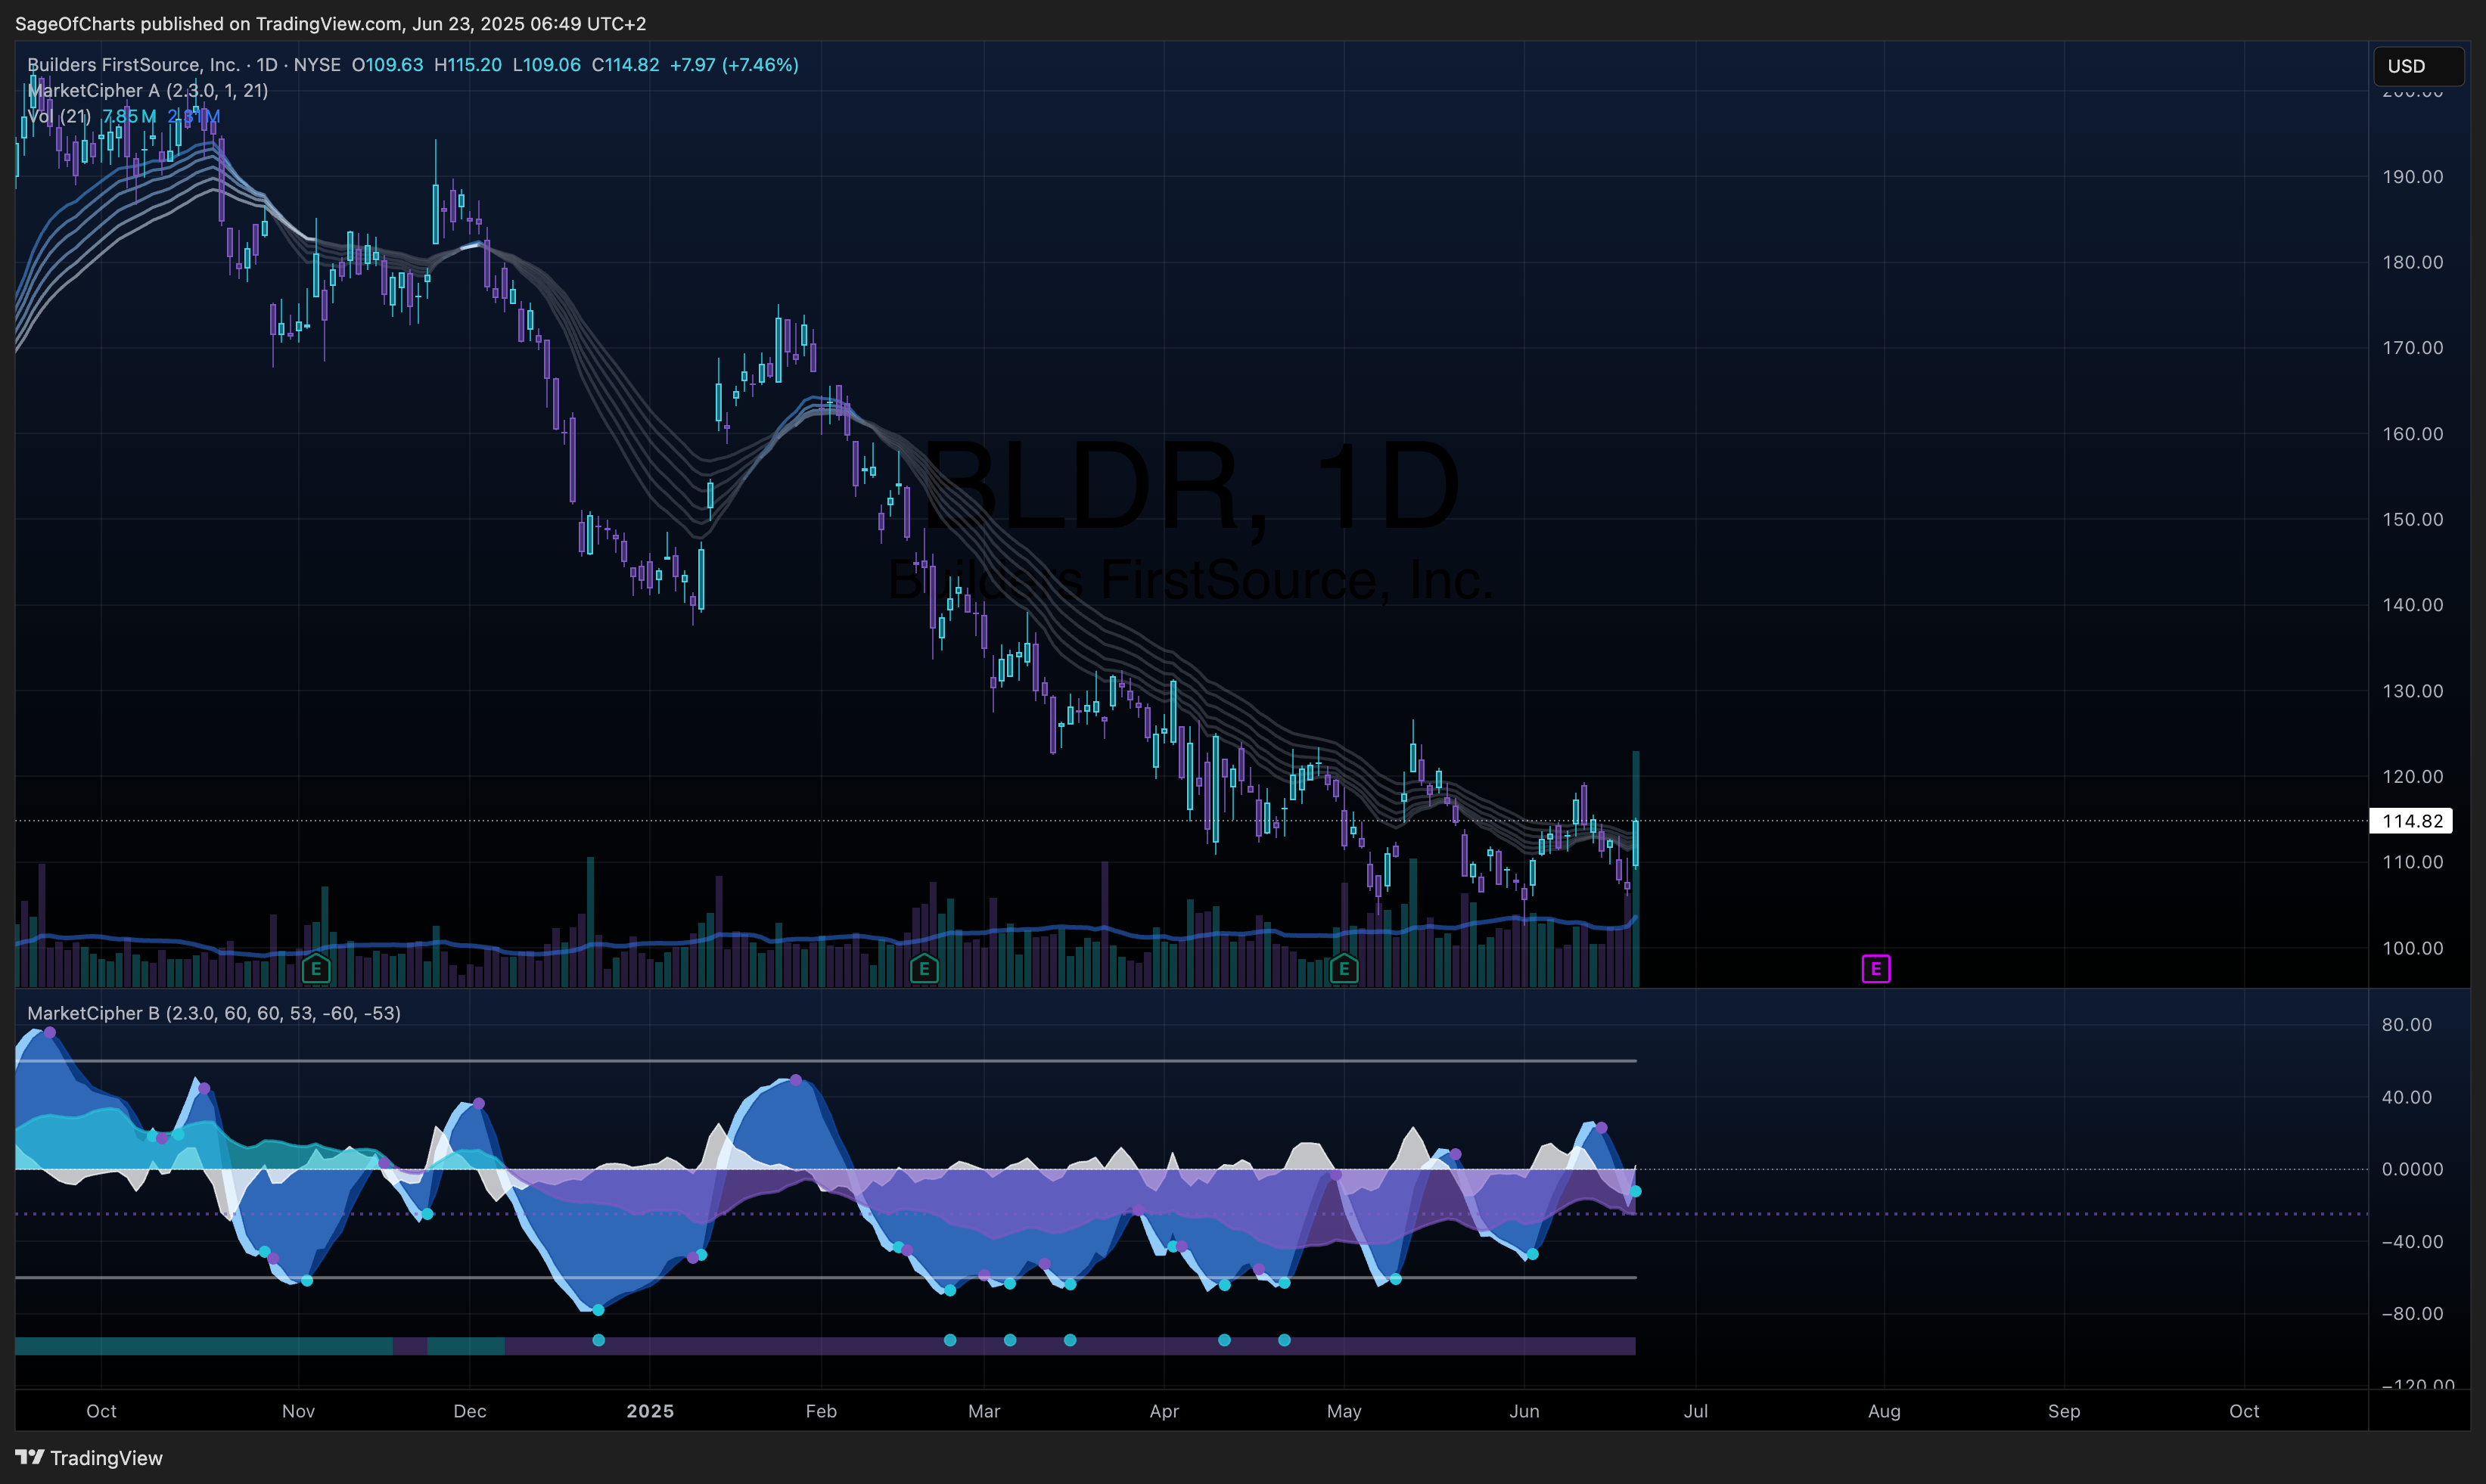
Task: Select the Vol (21) indicator legend
Action: click(x=59, y=116)
